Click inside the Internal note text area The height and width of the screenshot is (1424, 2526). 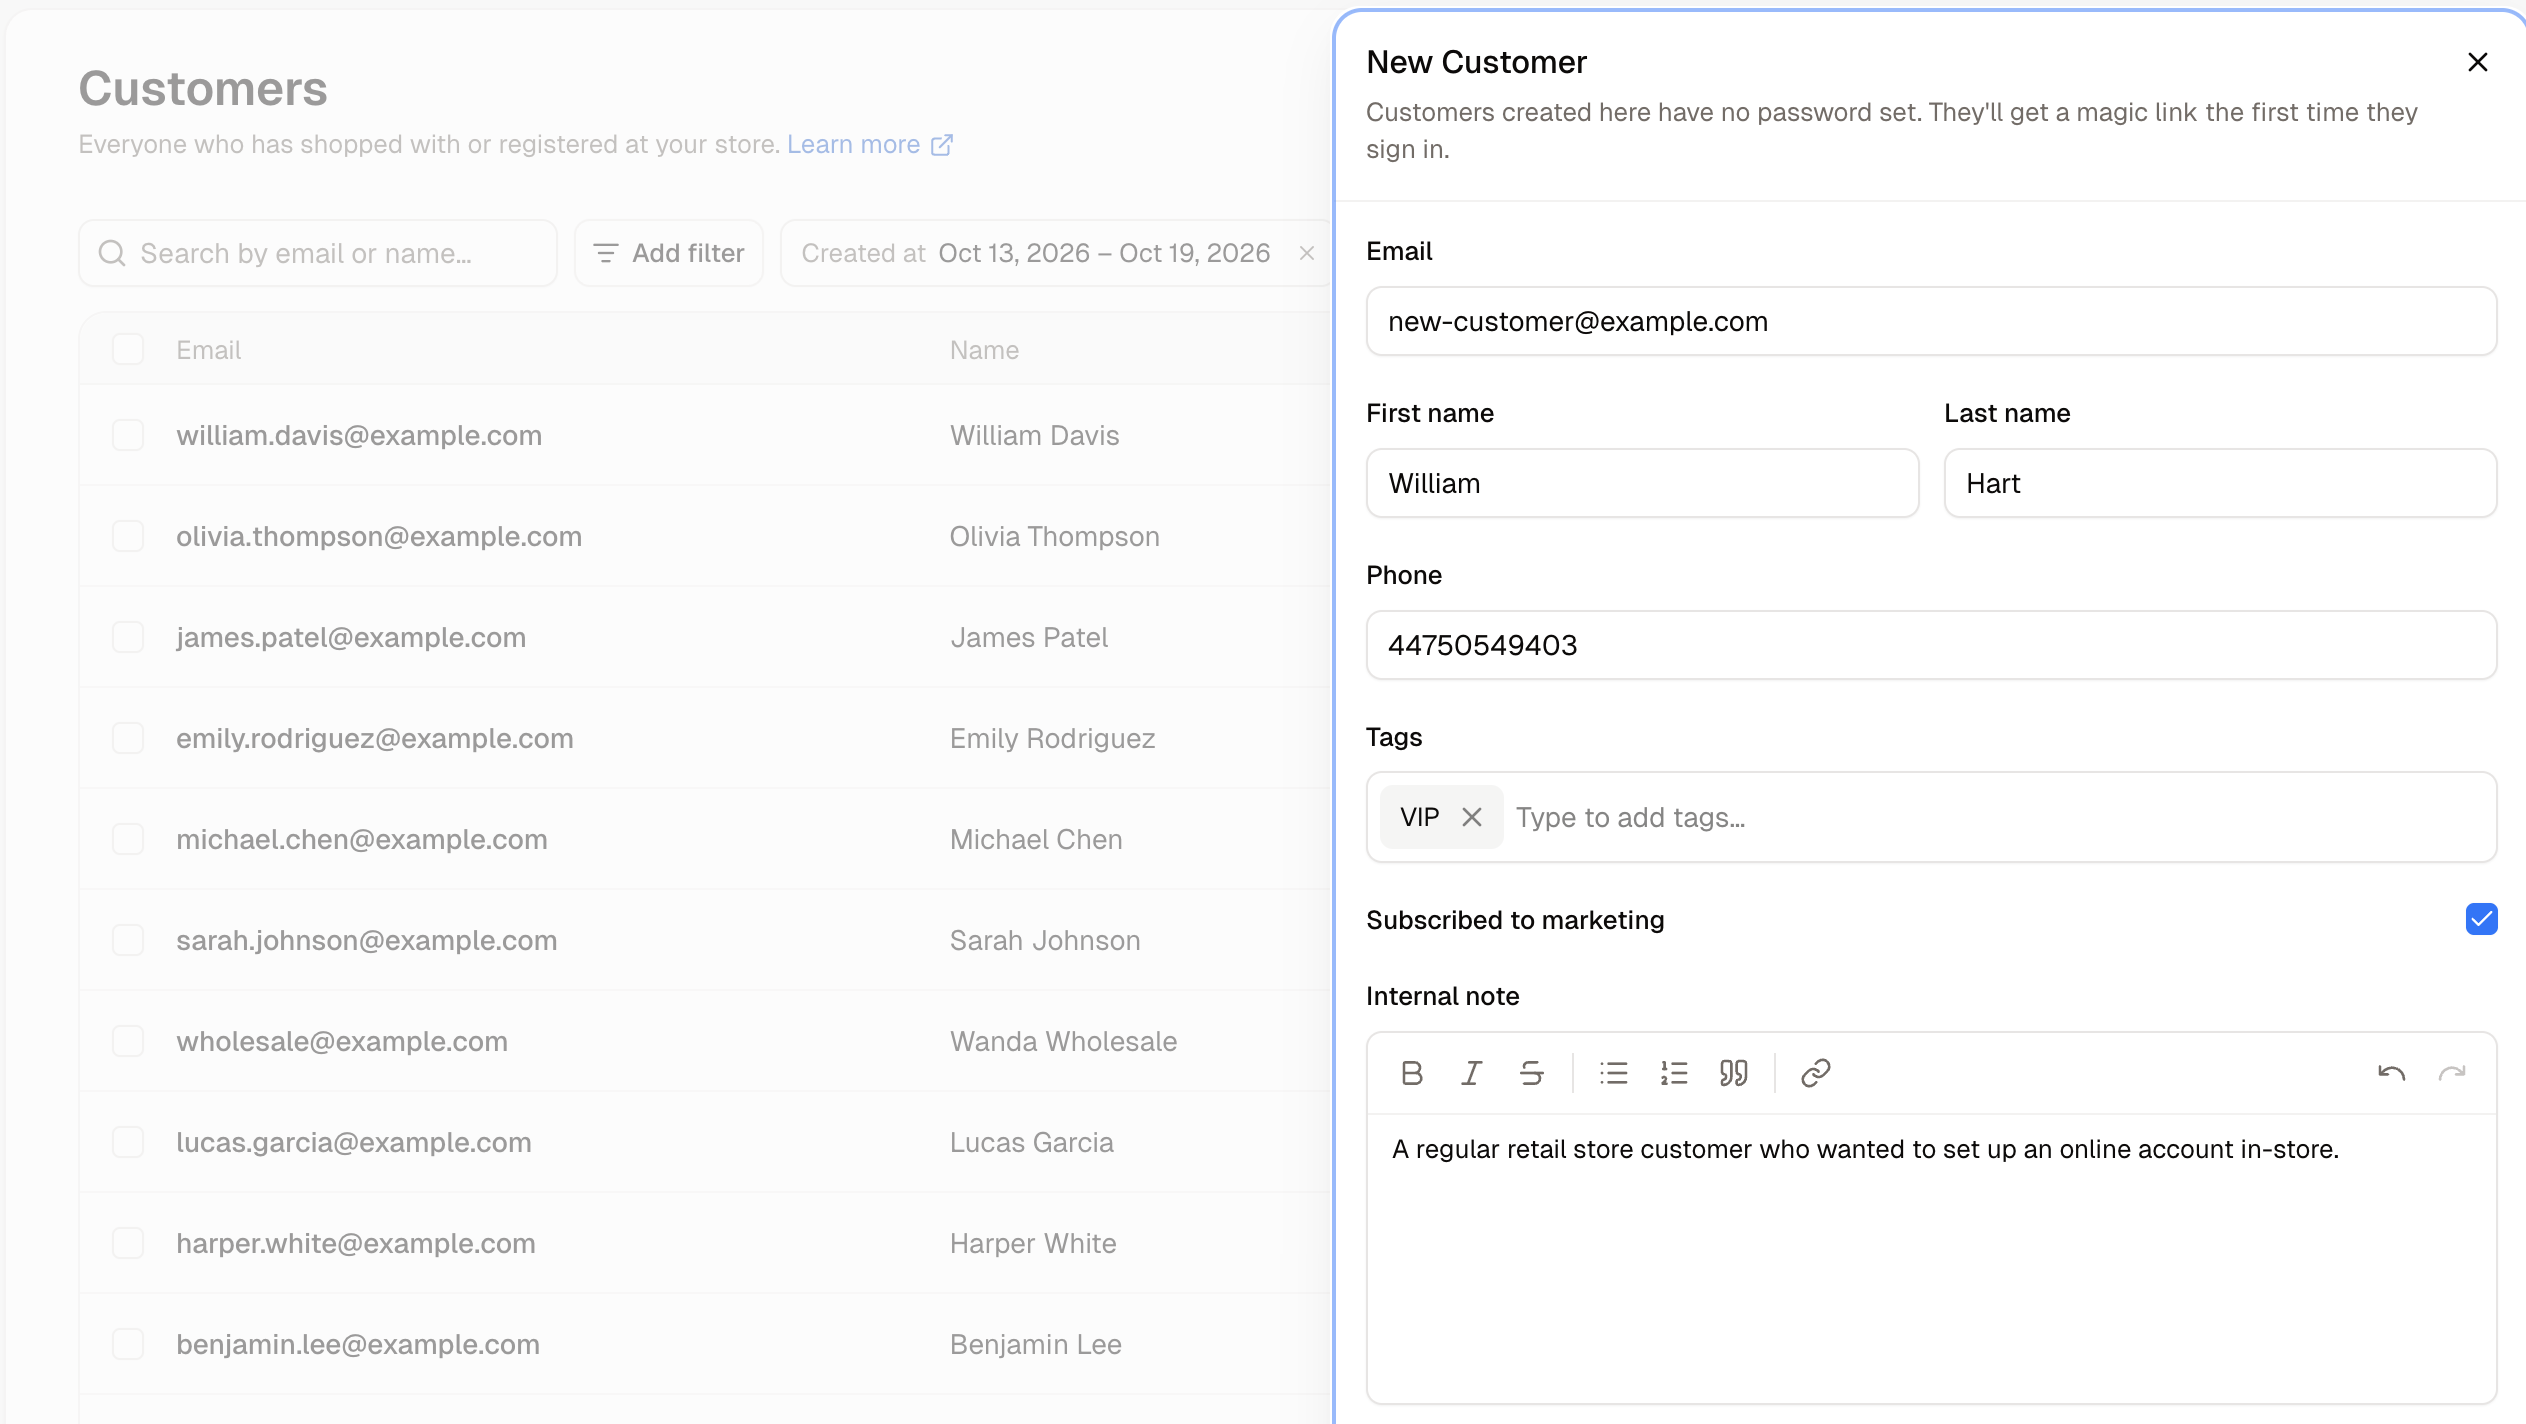(1931, 1258)
